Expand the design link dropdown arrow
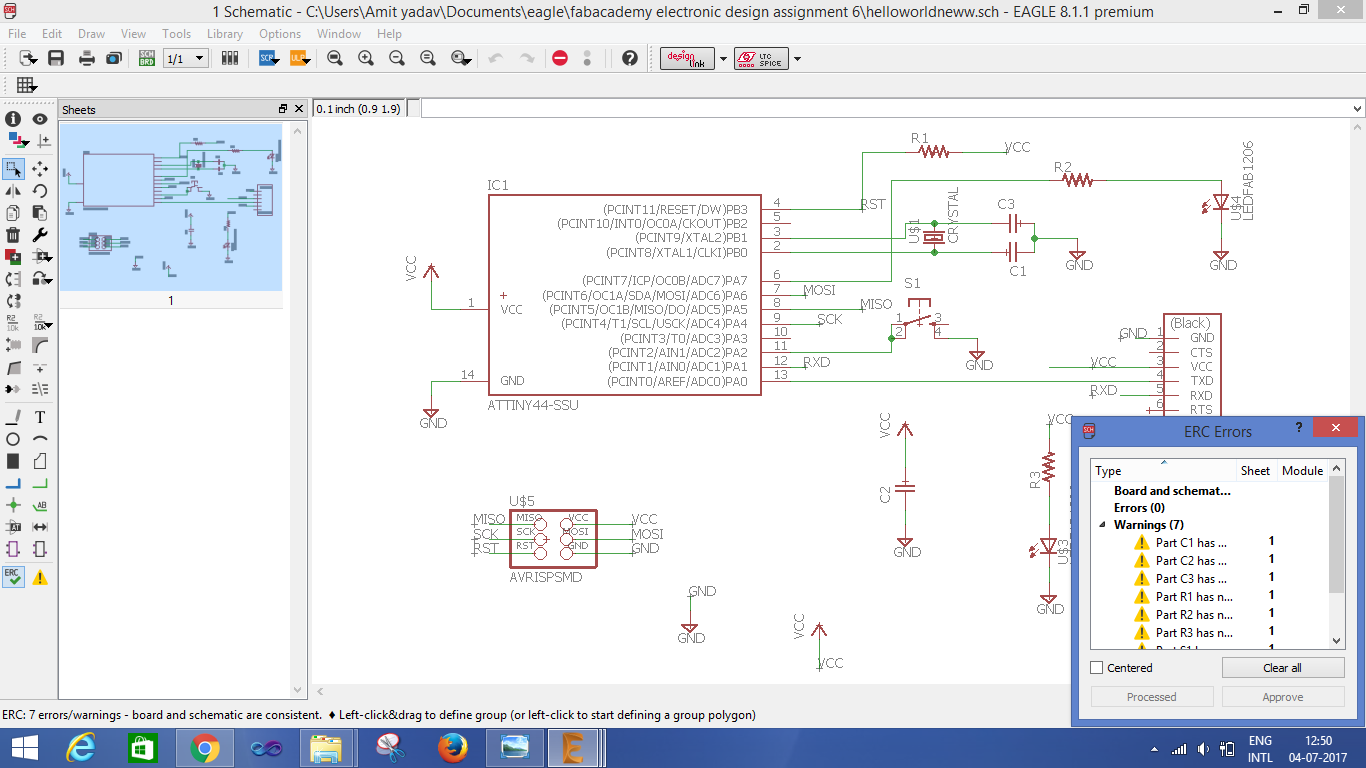The width and height of the screenshot is (1366, 768). 724,59
